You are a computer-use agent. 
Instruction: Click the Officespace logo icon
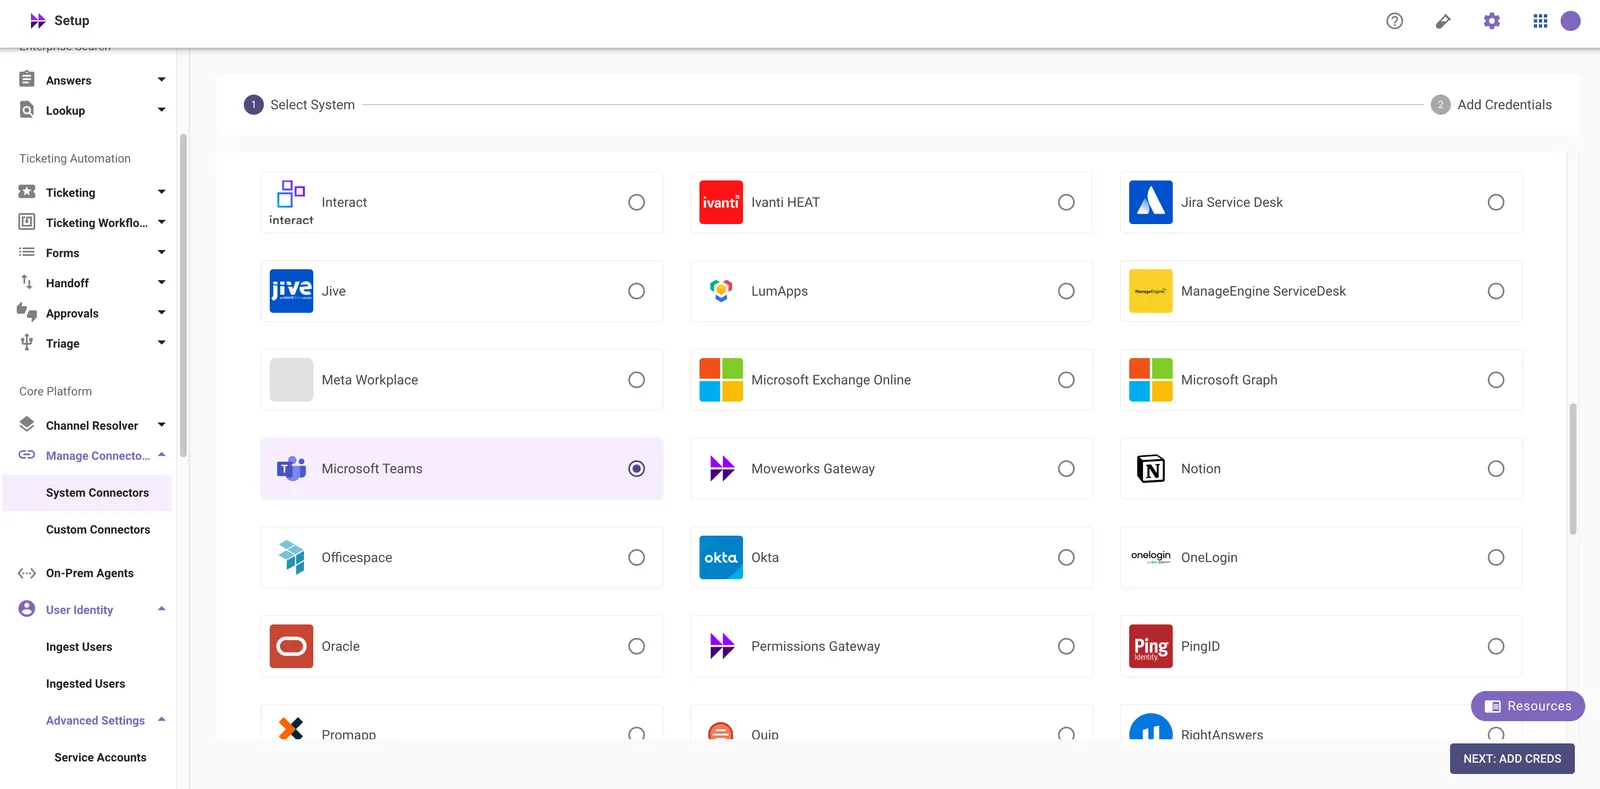click(x=291, y=558)
